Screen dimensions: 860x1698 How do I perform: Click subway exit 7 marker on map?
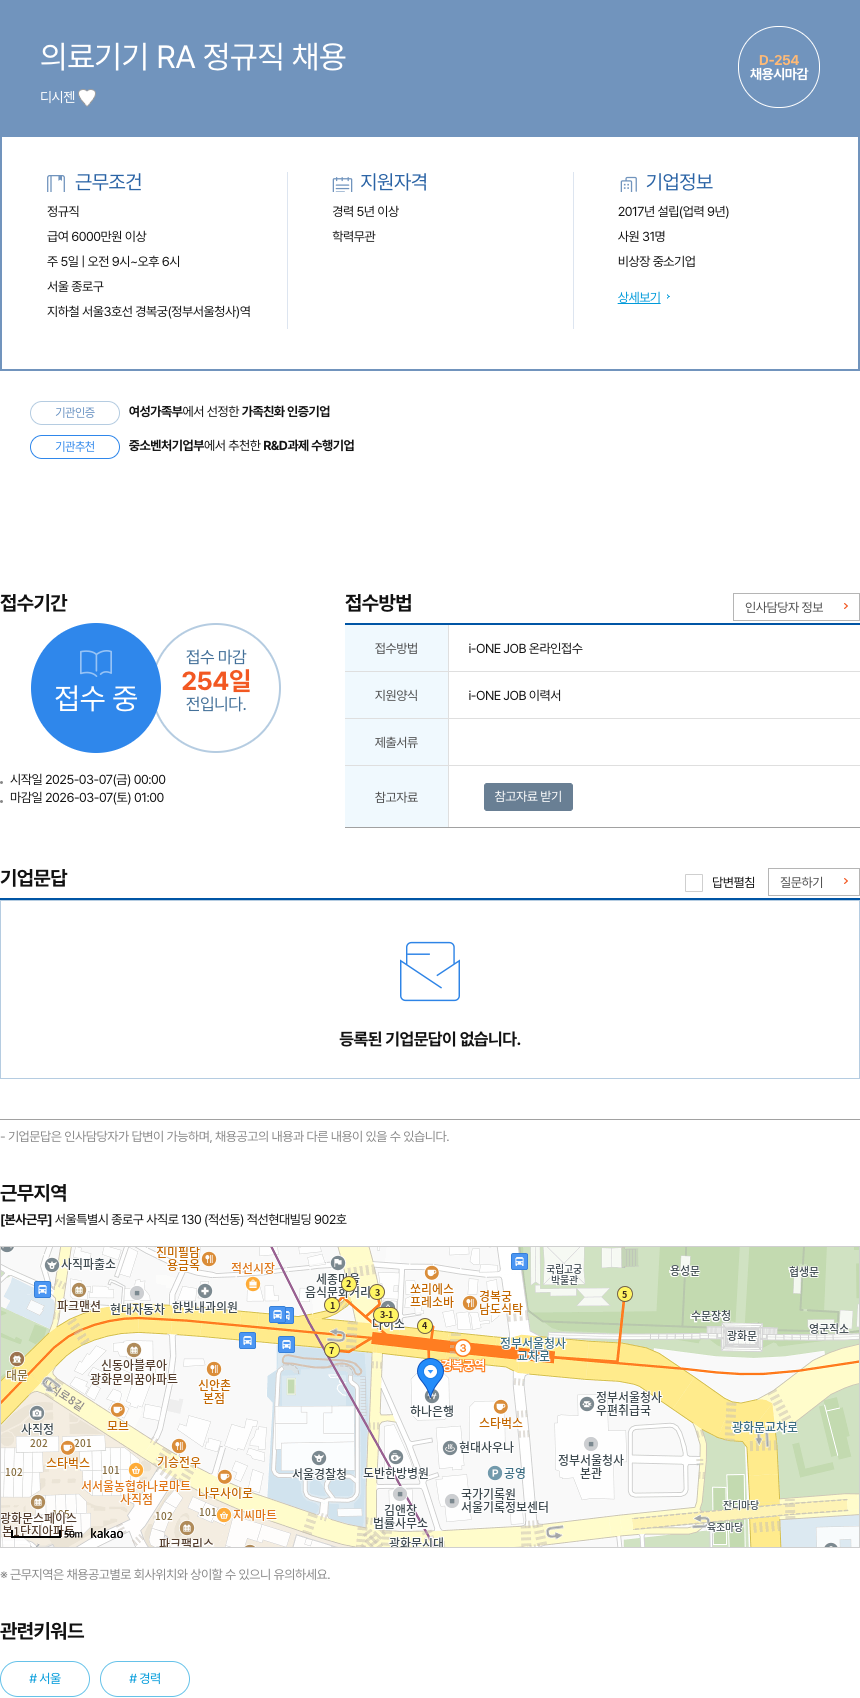pyautogui.click(x=332, y=1350)
